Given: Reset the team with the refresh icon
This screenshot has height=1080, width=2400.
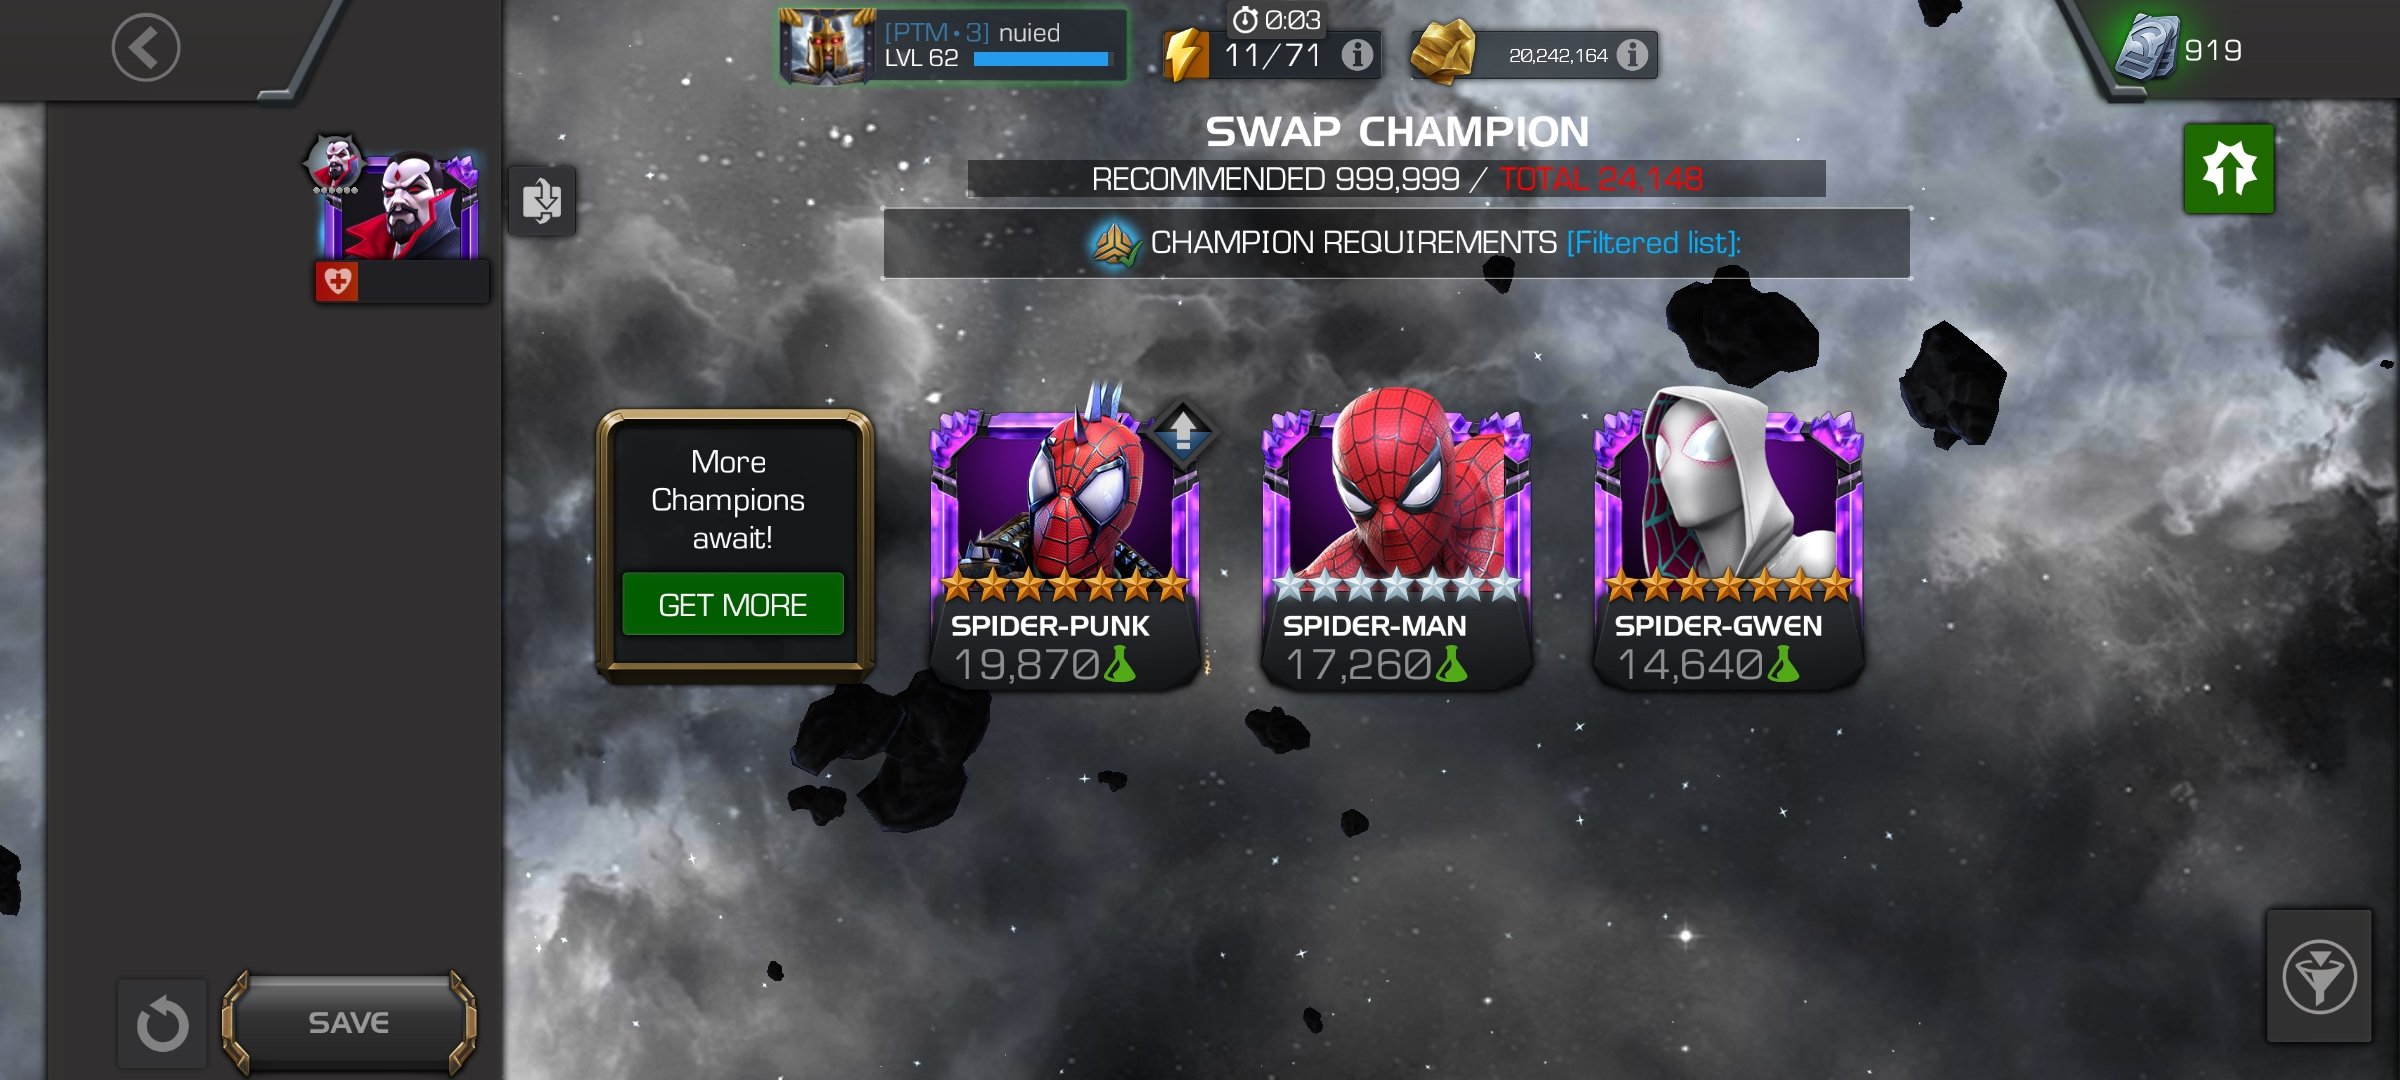Looking at the screenshot, I should click(162, 1024).
